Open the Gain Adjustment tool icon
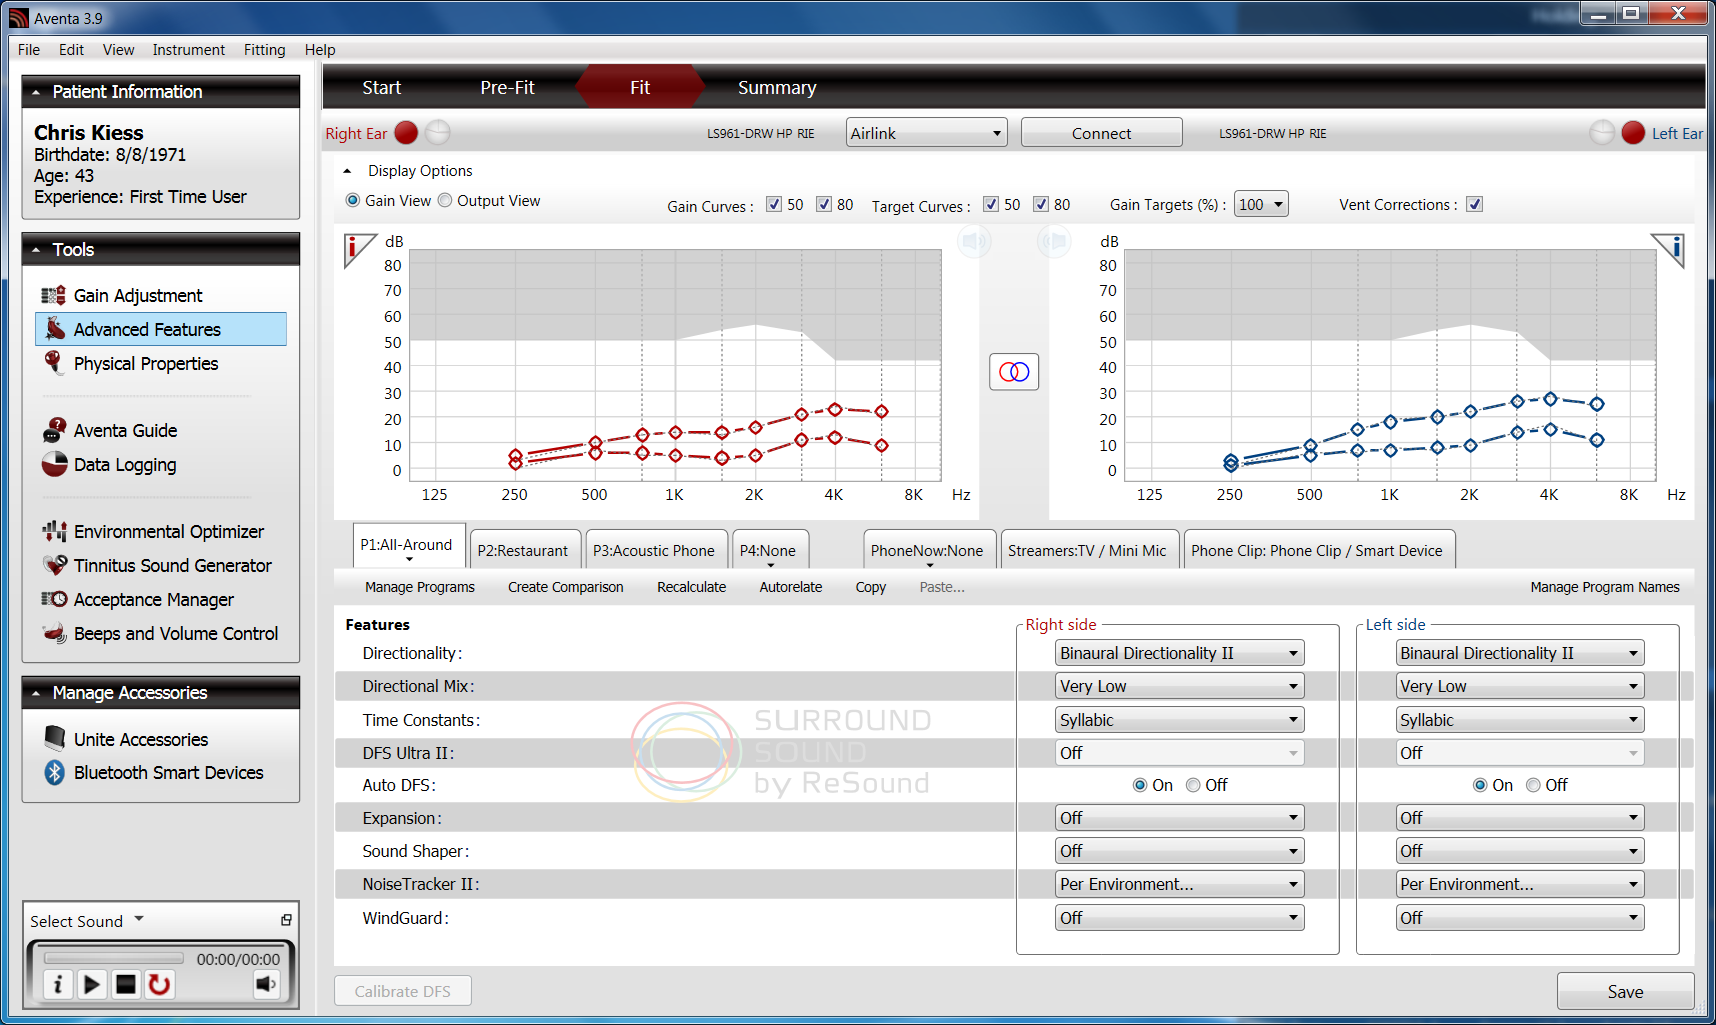The height and width of the screenshot is (1025, 1716). (x=54, y=295)
